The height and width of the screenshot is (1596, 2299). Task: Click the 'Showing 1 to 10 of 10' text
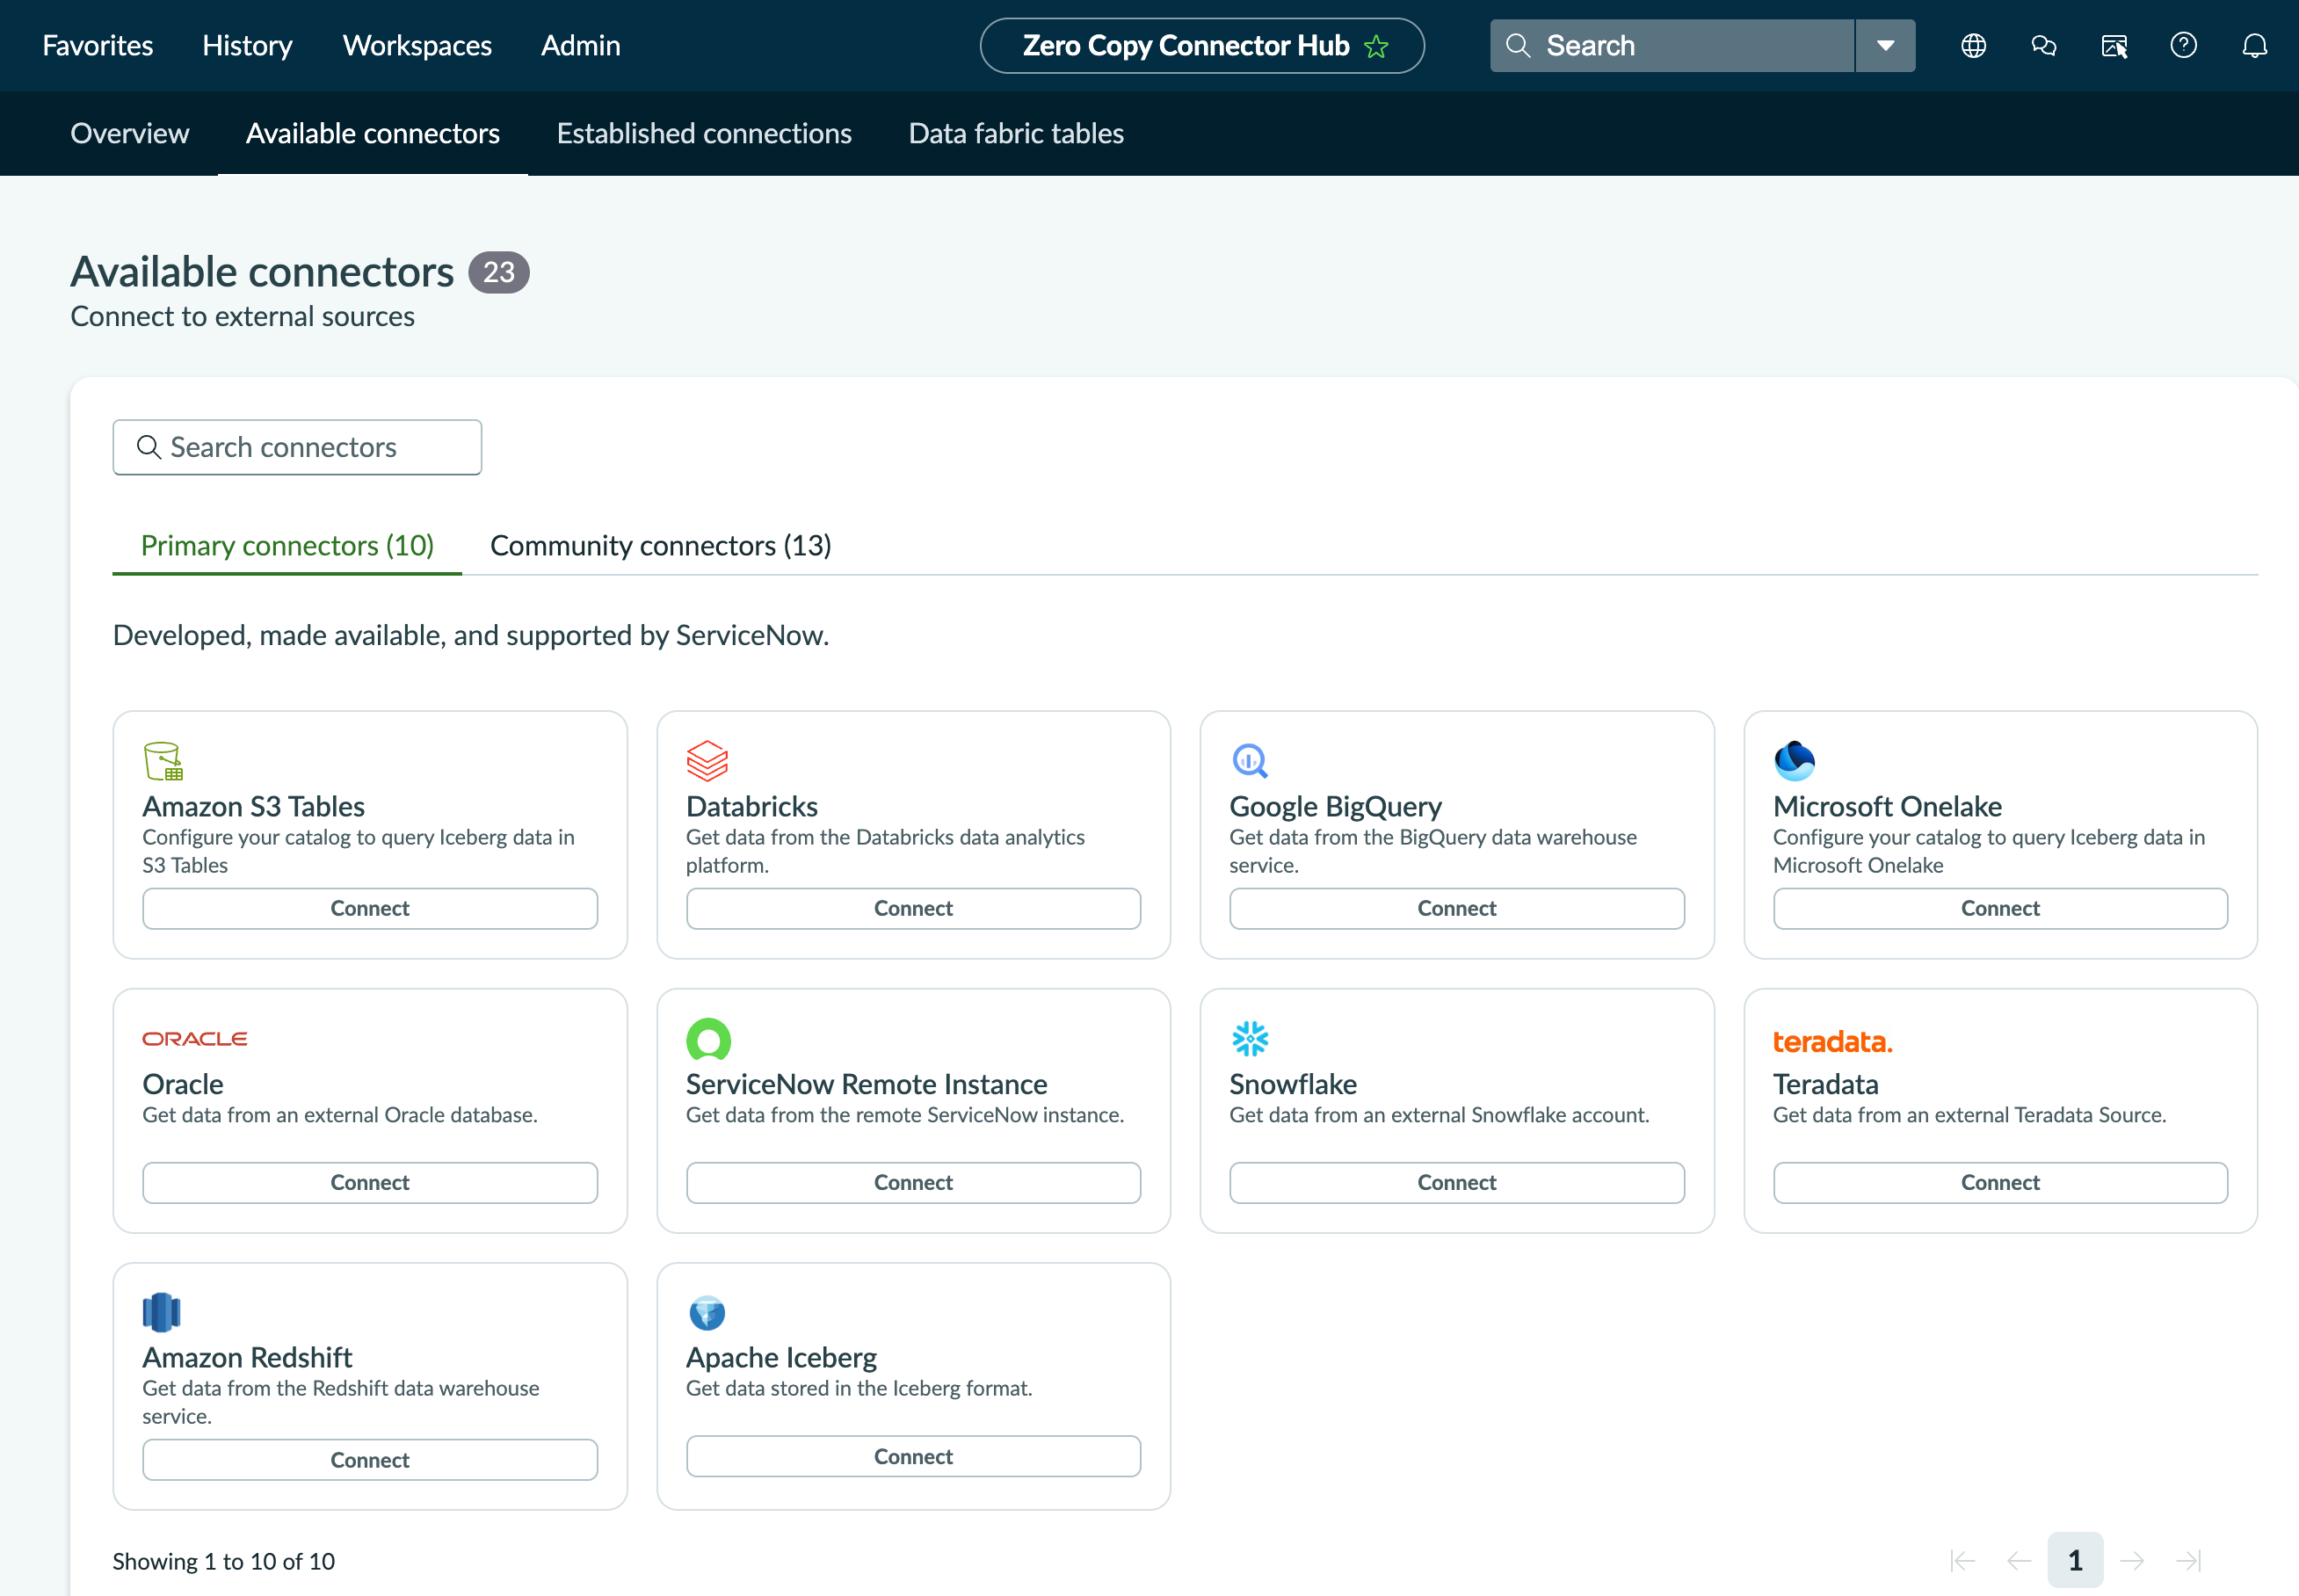(x=224, y=1561)
